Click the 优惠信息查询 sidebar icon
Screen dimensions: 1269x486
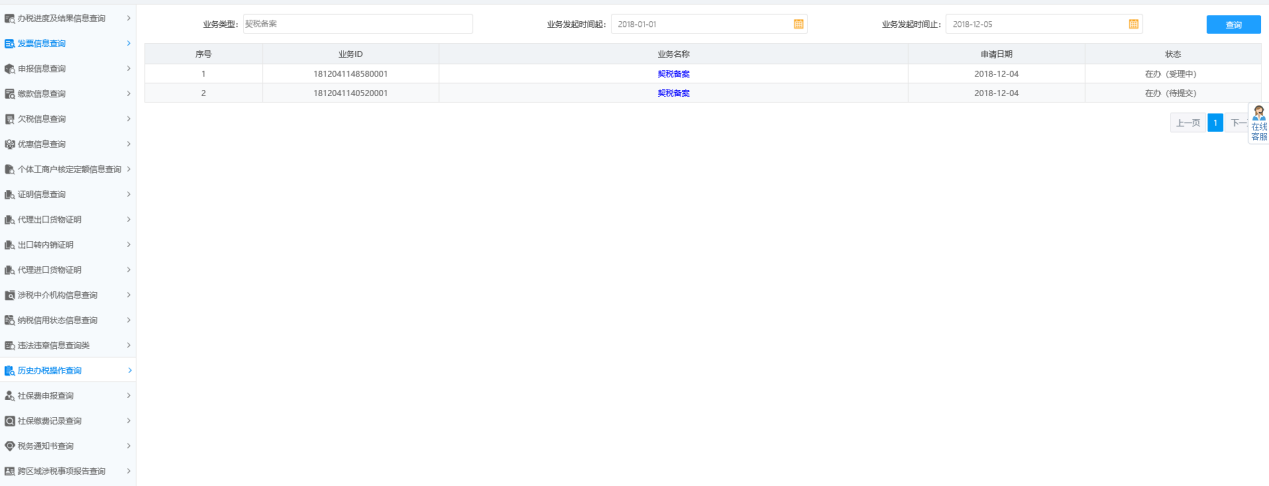(9, 144)
